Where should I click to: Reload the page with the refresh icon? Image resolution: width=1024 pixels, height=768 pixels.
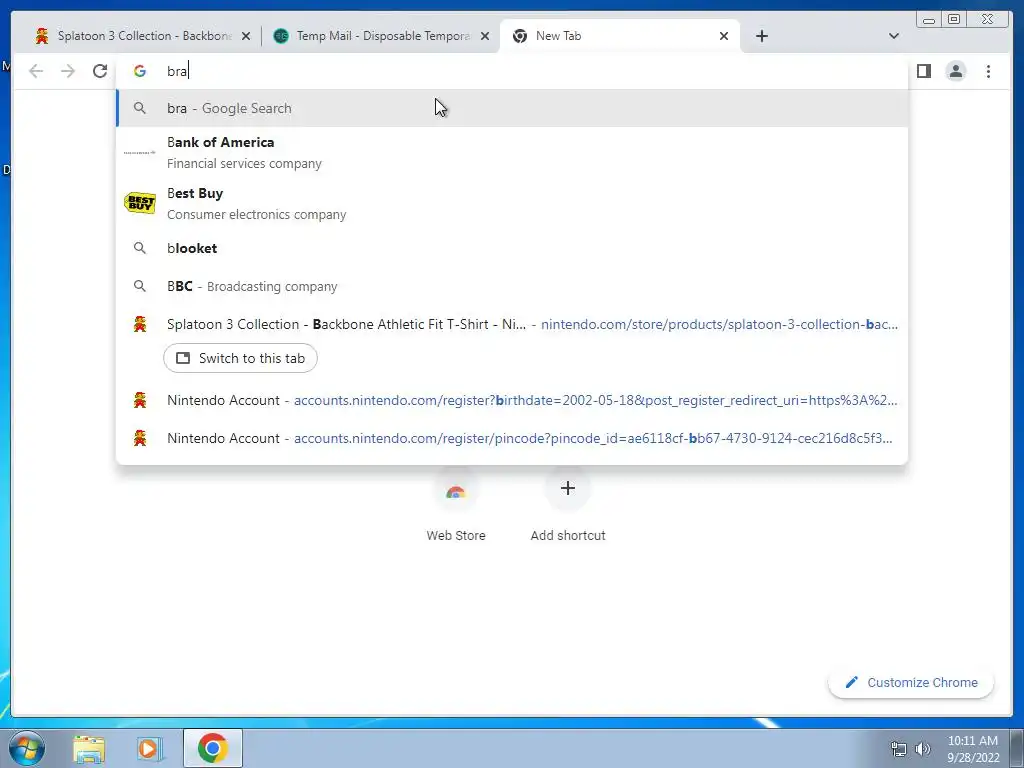click(100, 71)
